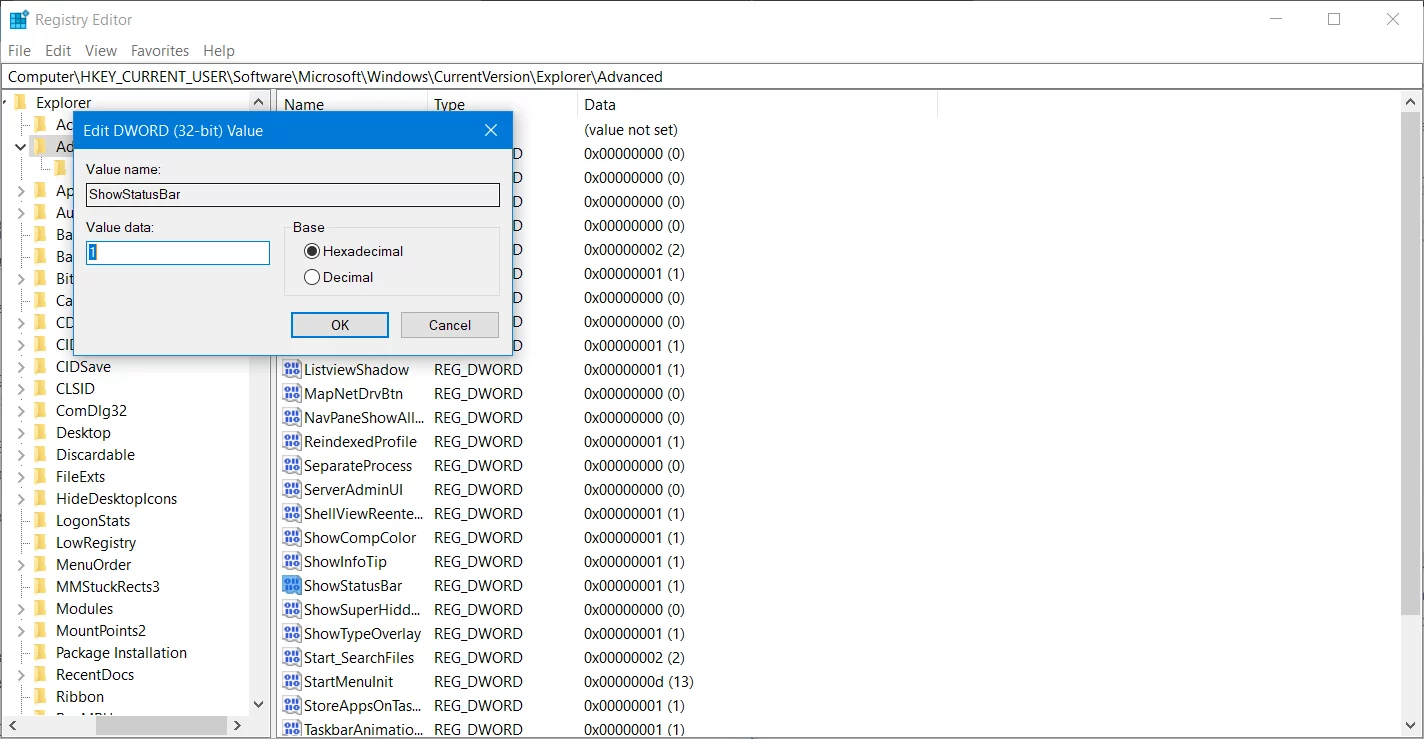Click the Discardable folder icon

(x=40, y=454)
